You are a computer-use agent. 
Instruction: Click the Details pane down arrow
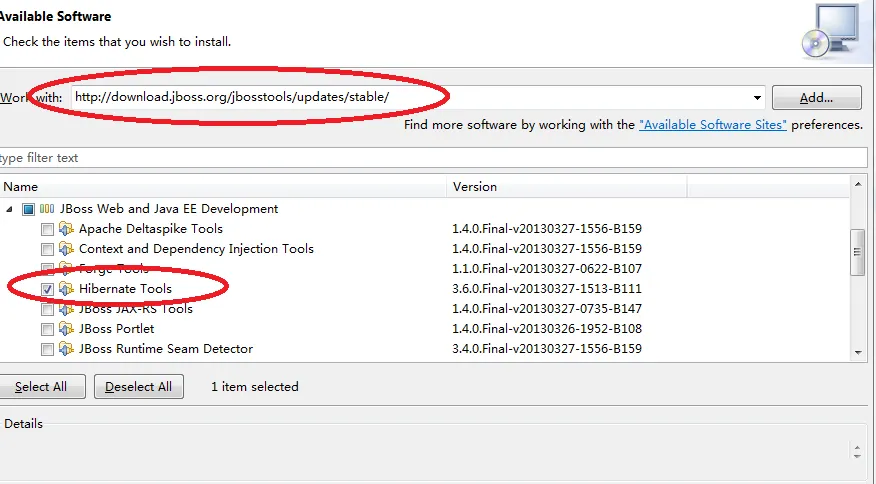click(x=857, y=455)
